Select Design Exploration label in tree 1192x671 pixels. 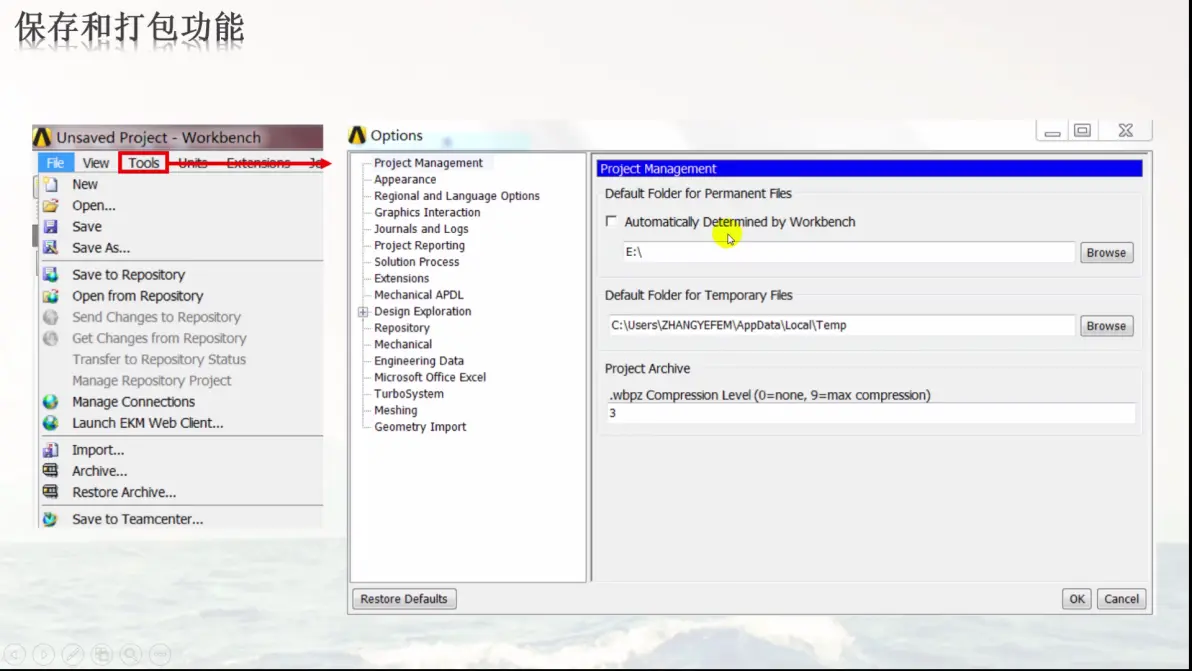(x=422, y=312)
